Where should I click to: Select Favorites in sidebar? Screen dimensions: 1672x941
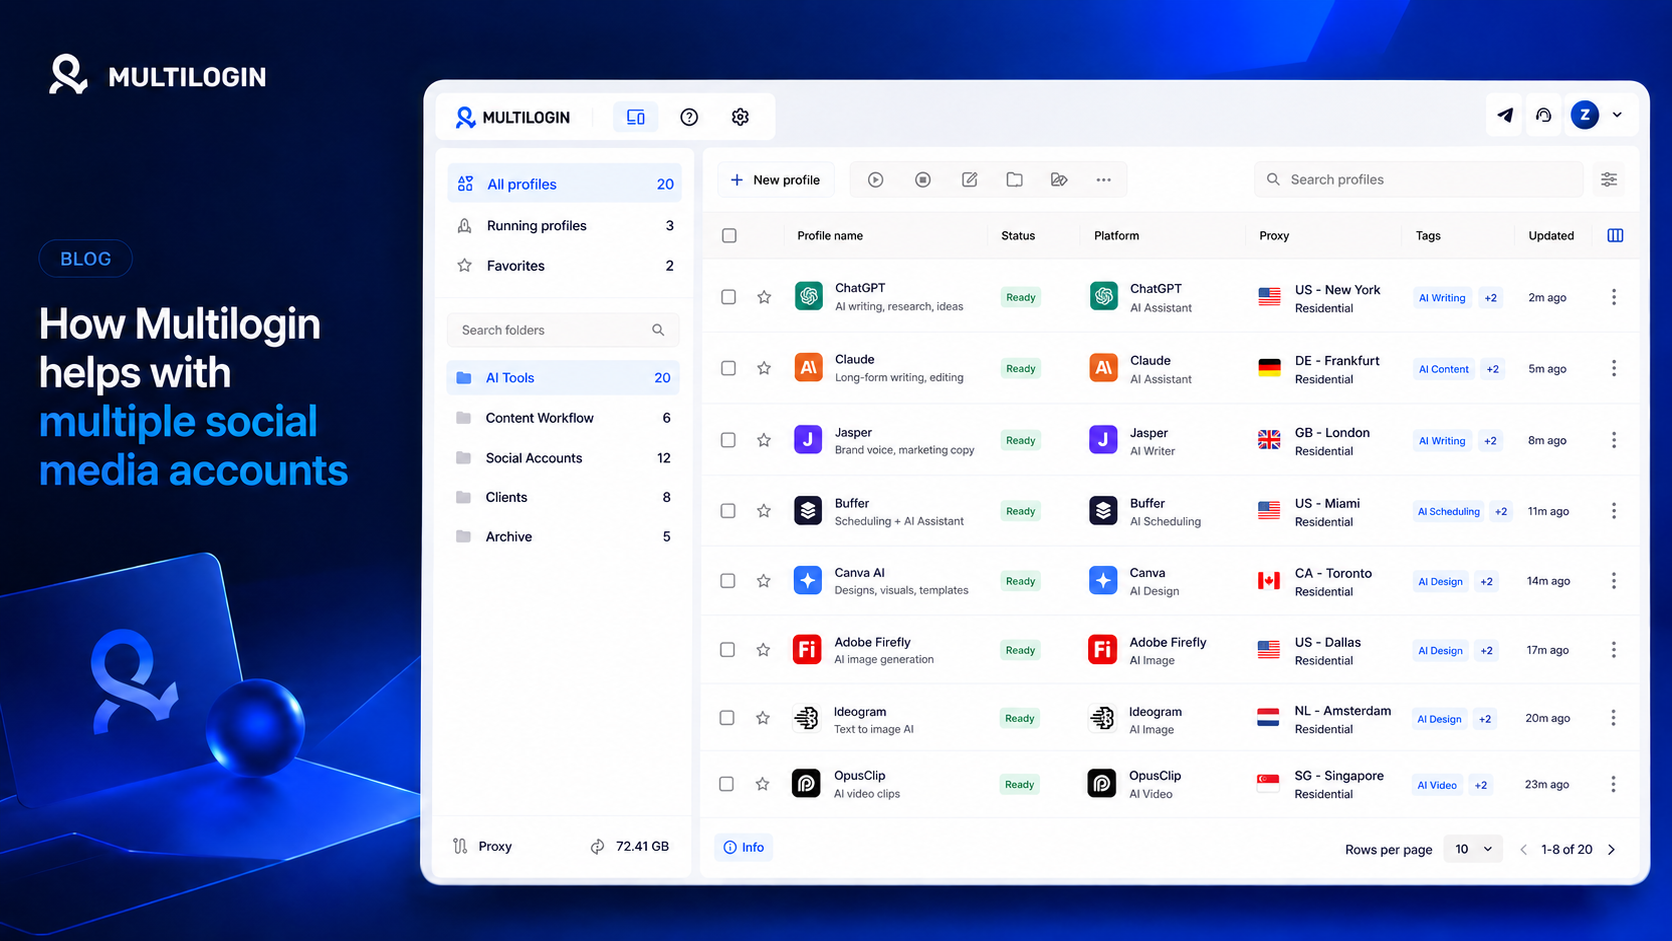tap(564, 265)
